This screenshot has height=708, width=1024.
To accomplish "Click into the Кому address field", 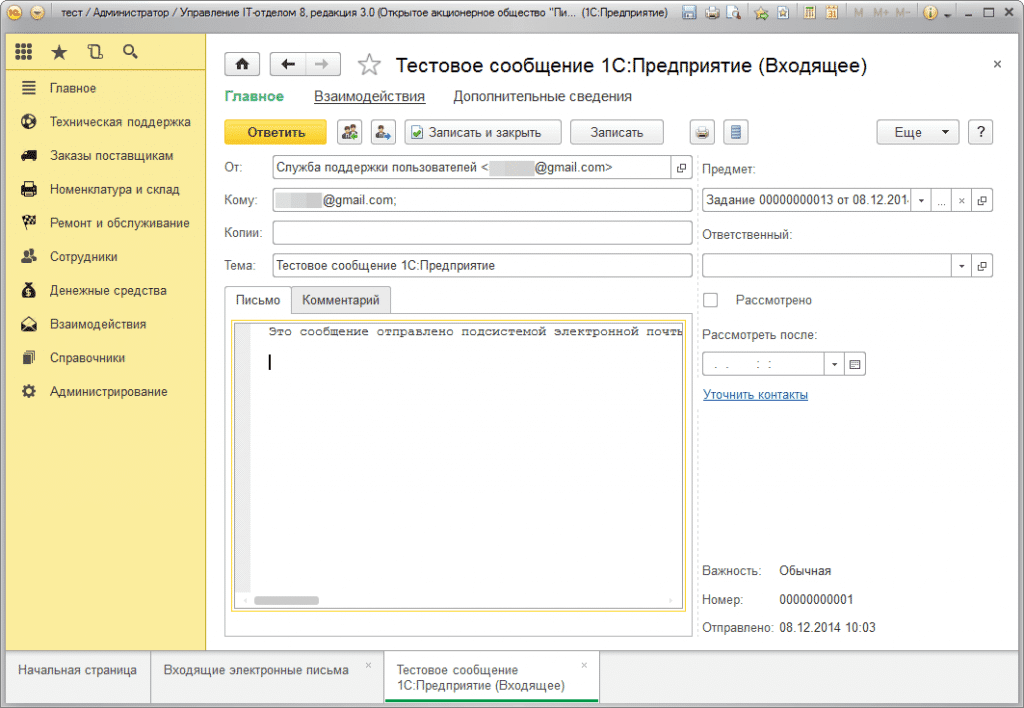I will [x=483, y=200].
